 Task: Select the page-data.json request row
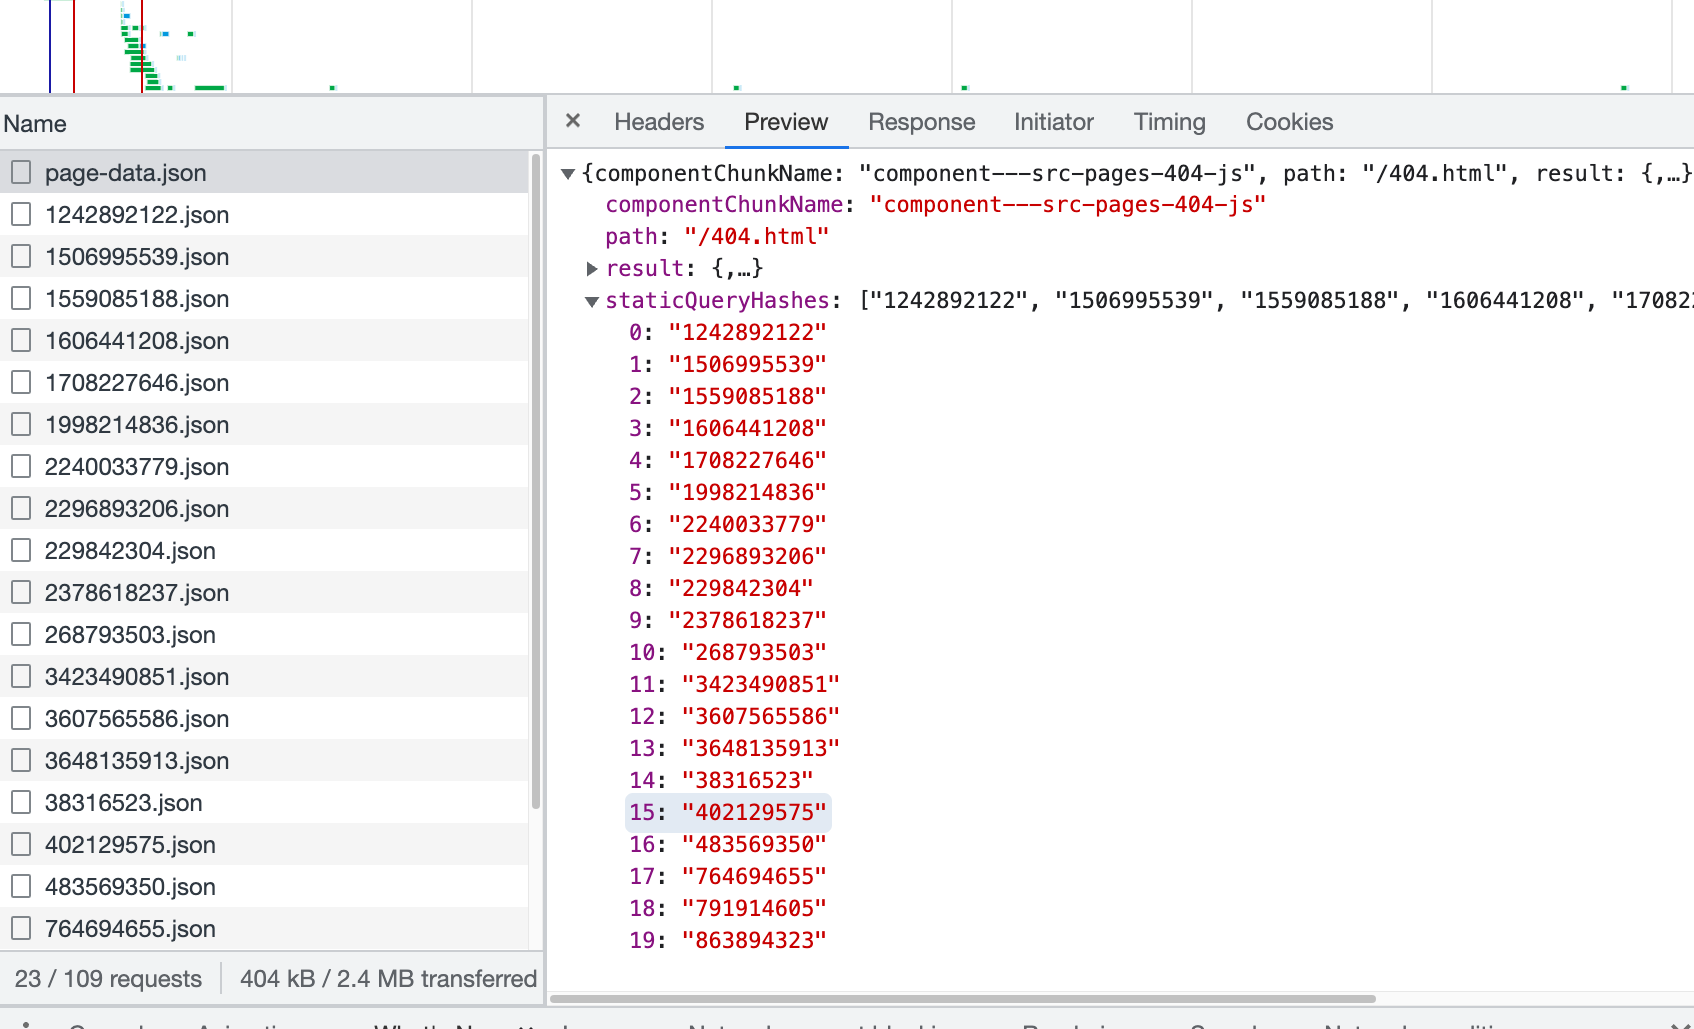coord(126,171)
